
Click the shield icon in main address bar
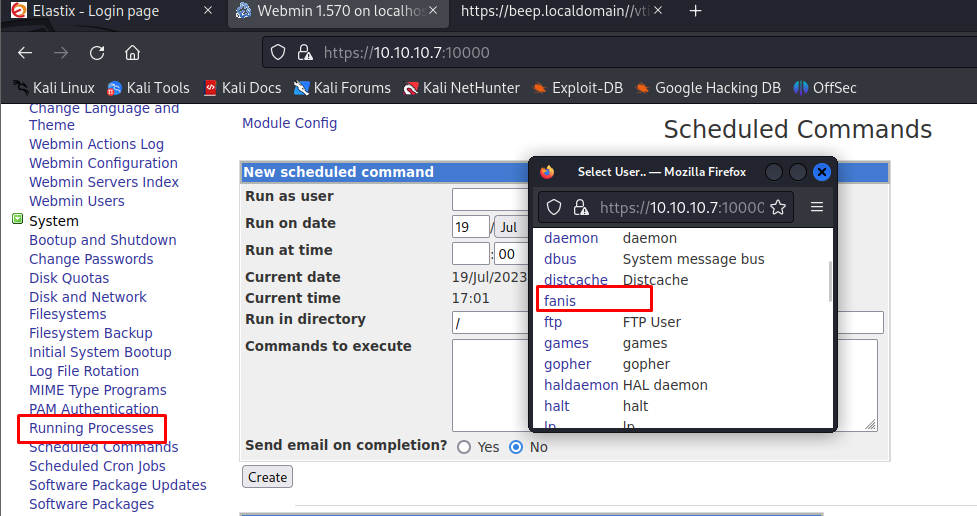[x=278, y=52]
